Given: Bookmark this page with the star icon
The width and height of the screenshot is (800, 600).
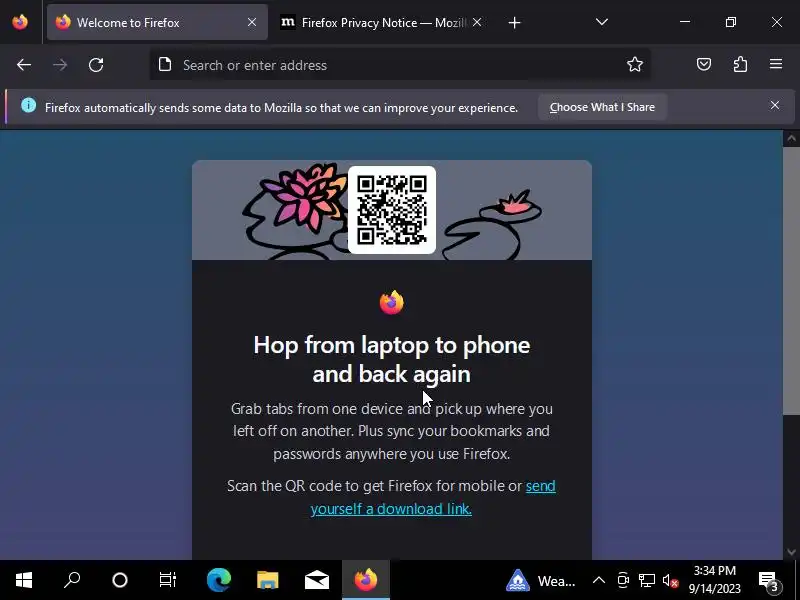Looking at the screenshot, I should pos(635,64).
